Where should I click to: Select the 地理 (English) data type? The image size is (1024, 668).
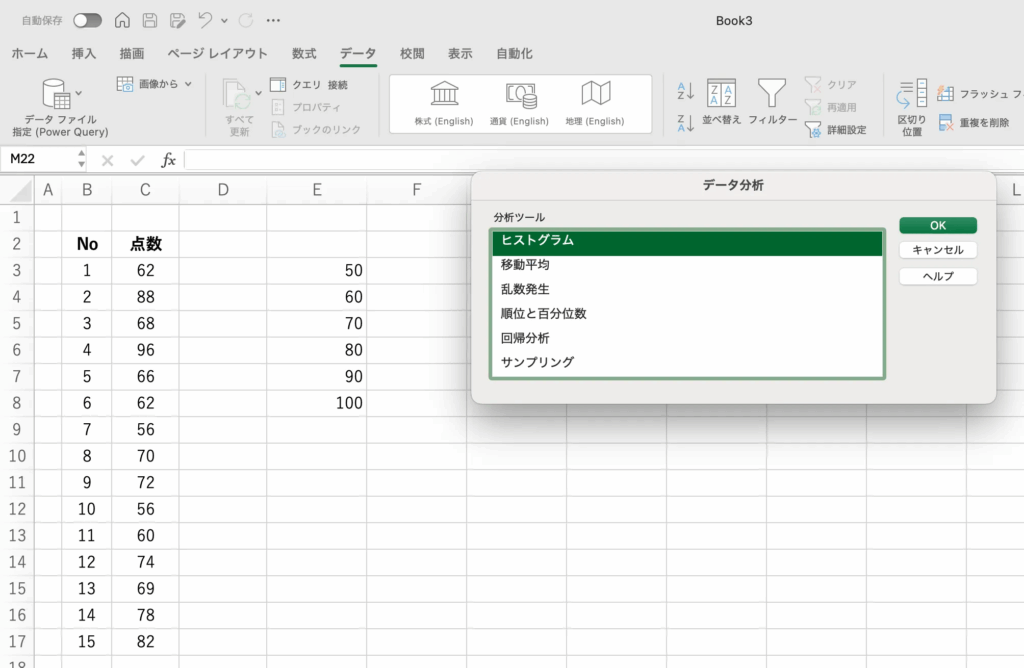click(x=595, y=103)
